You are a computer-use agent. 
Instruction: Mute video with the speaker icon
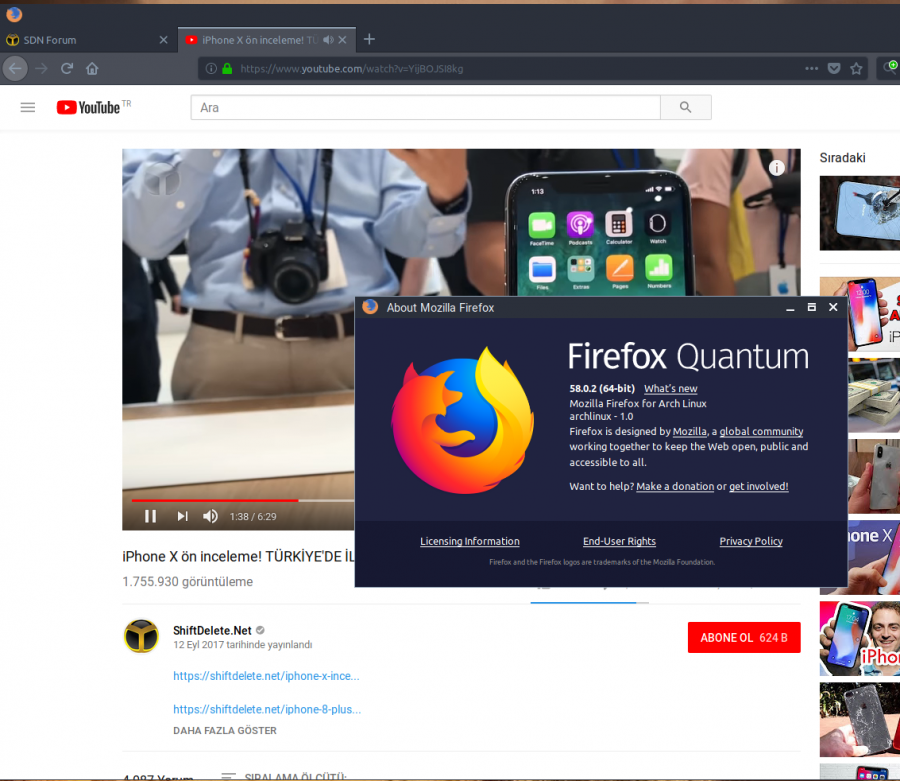(210, 516)
